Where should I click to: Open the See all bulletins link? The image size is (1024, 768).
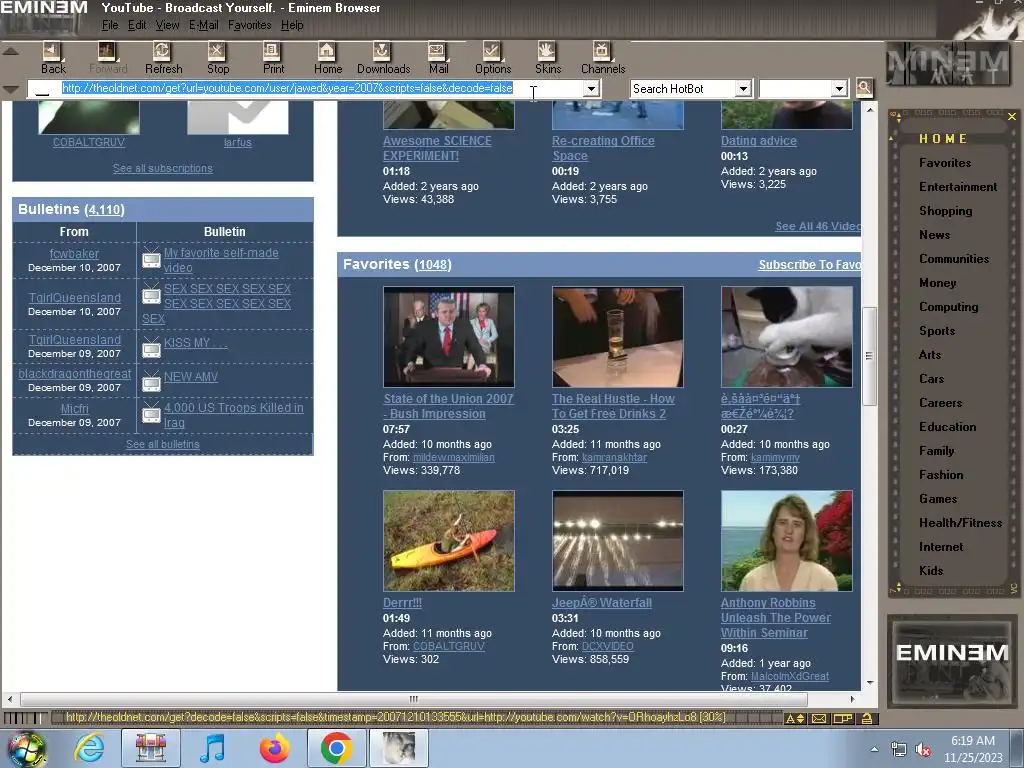pos(163,444)
